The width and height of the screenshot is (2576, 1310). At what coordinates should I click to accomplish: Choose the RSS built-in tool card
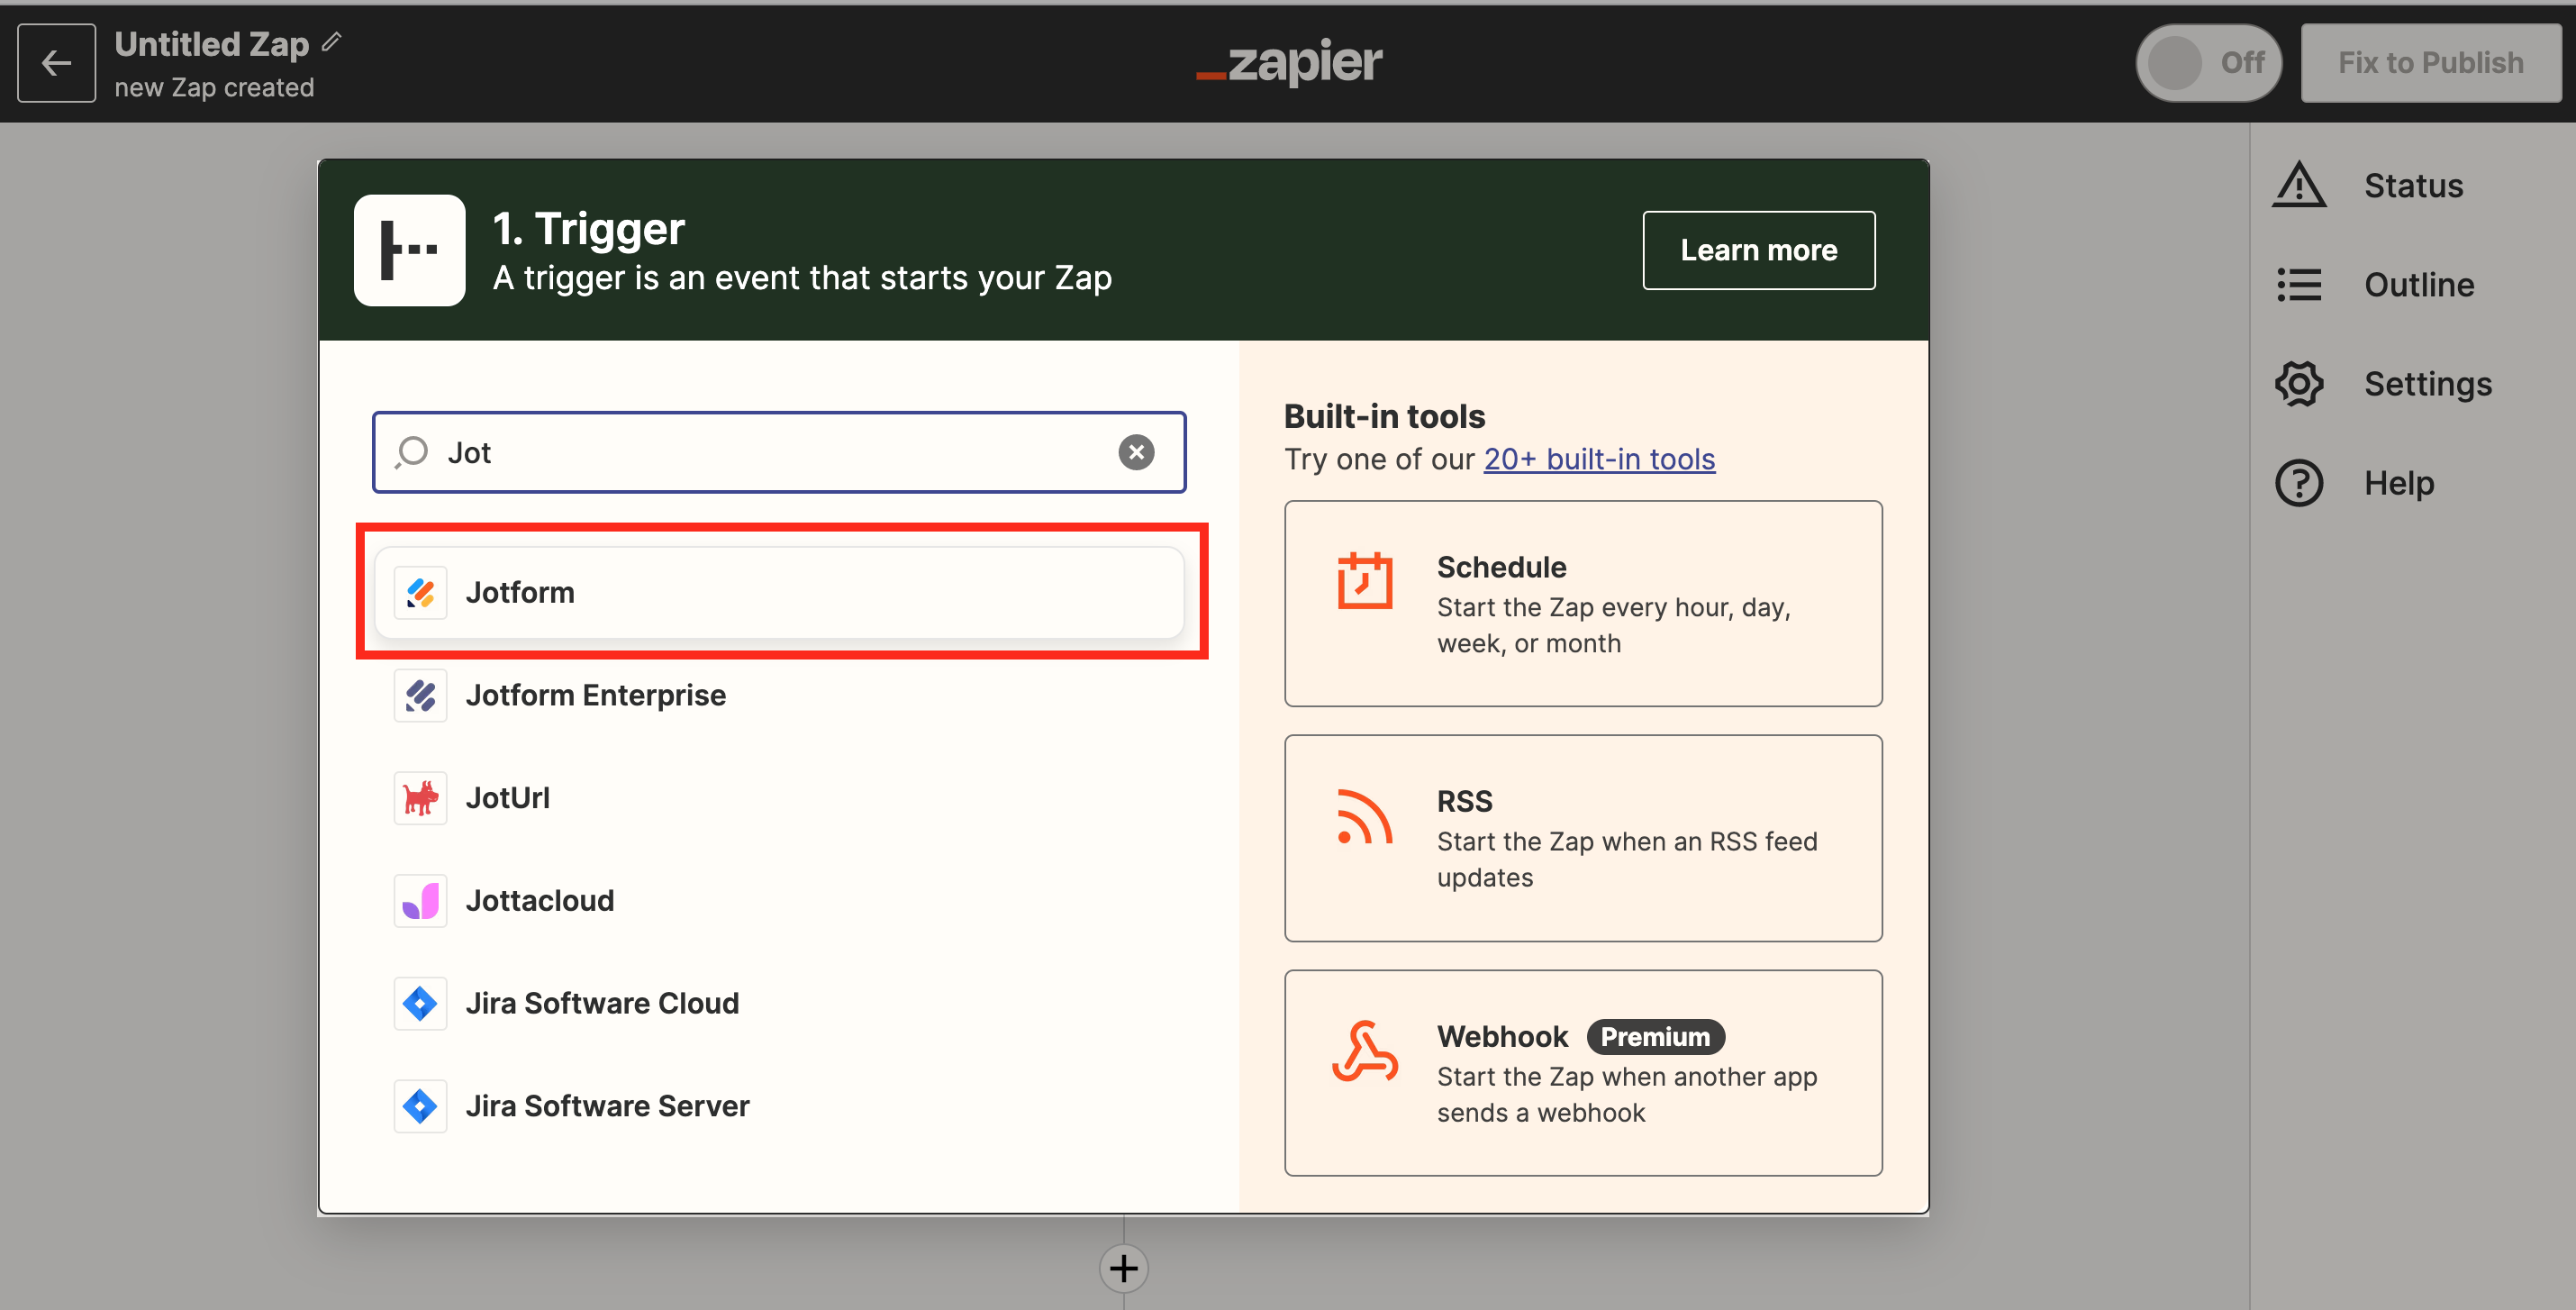pyautogui.click(x=1583, y=839)
